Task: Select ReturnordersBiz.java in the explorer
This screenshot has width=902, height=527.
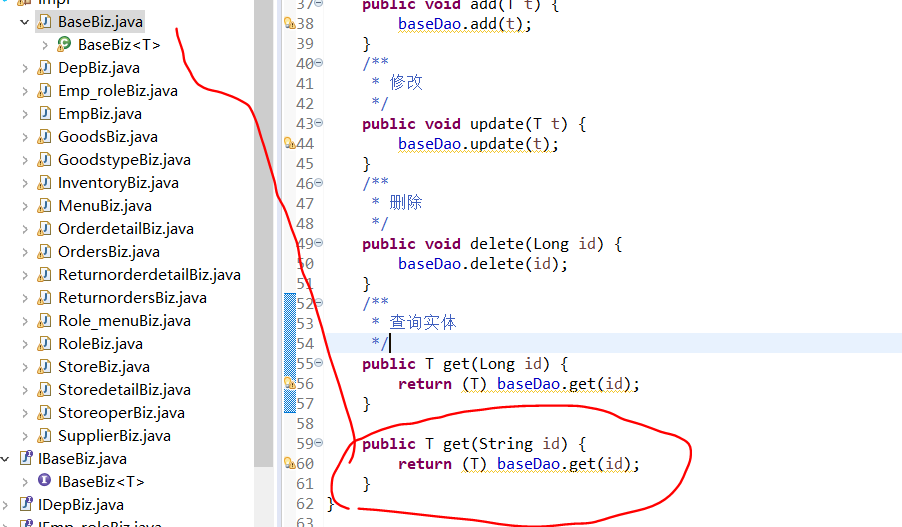Action: (132, 298)
